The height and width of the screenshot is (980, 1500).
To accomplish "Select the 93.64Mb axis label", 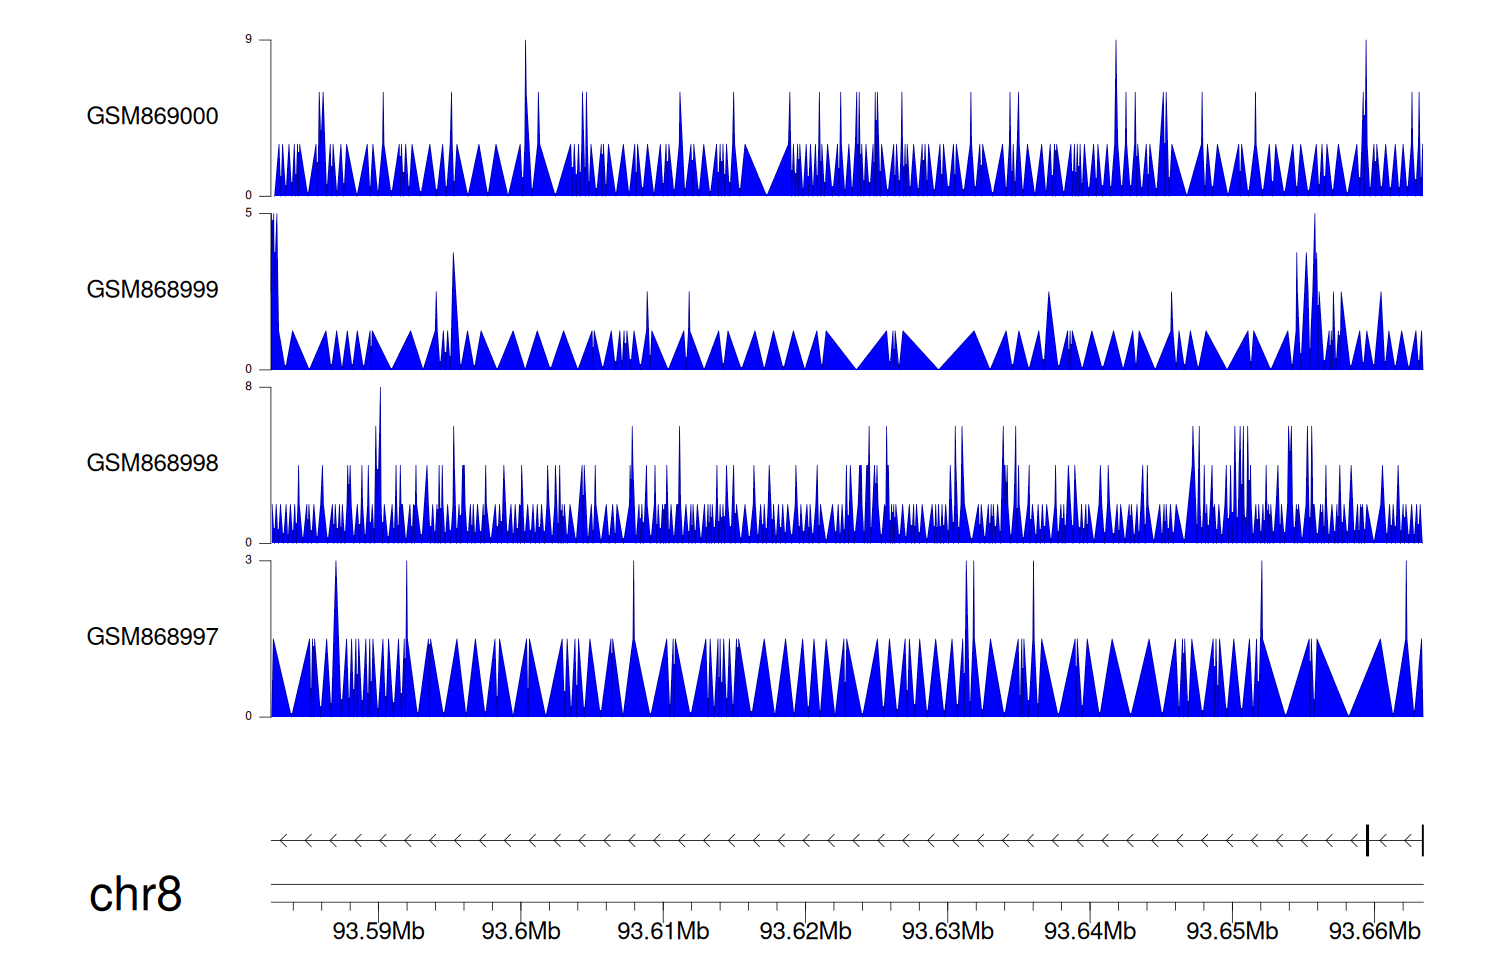I will pyautogui.click(x=1090, y=931).
